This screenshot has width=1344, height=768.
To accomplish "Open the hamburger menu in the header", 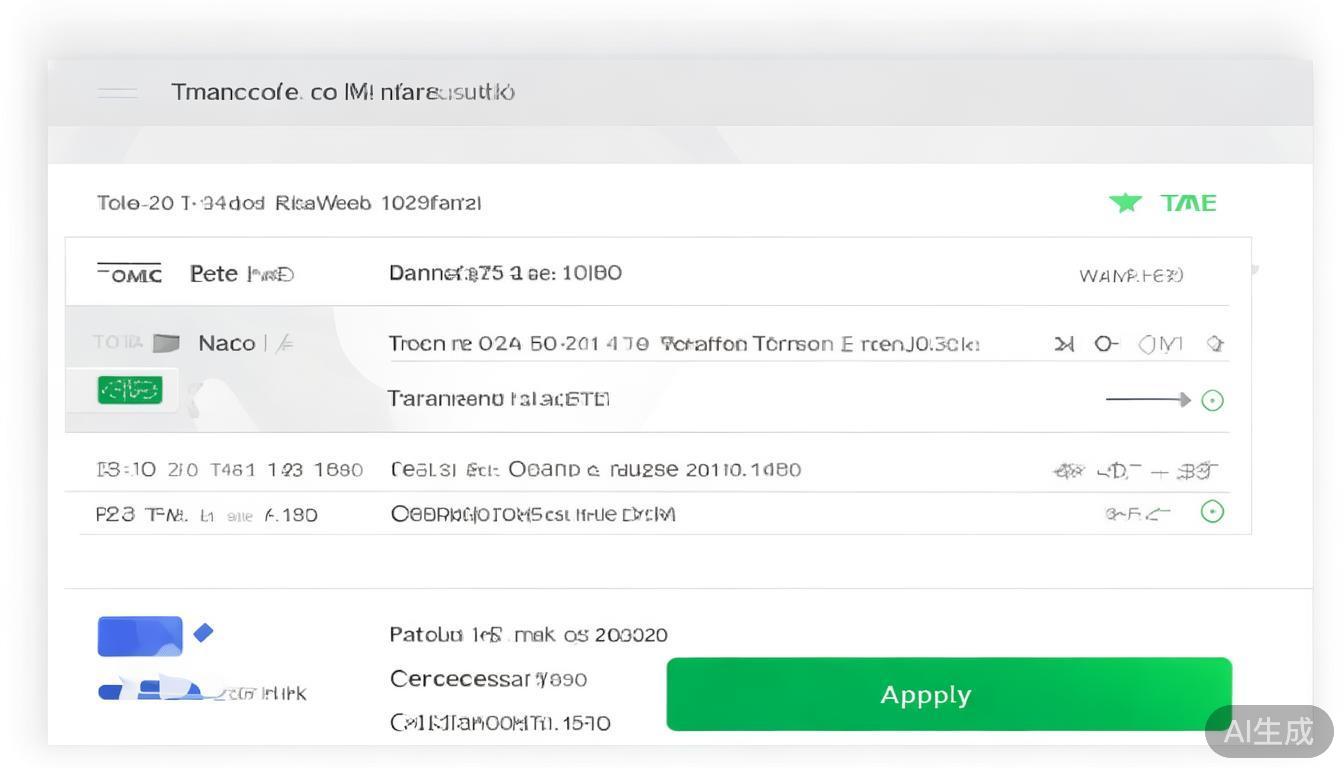I will coord(118,93).
